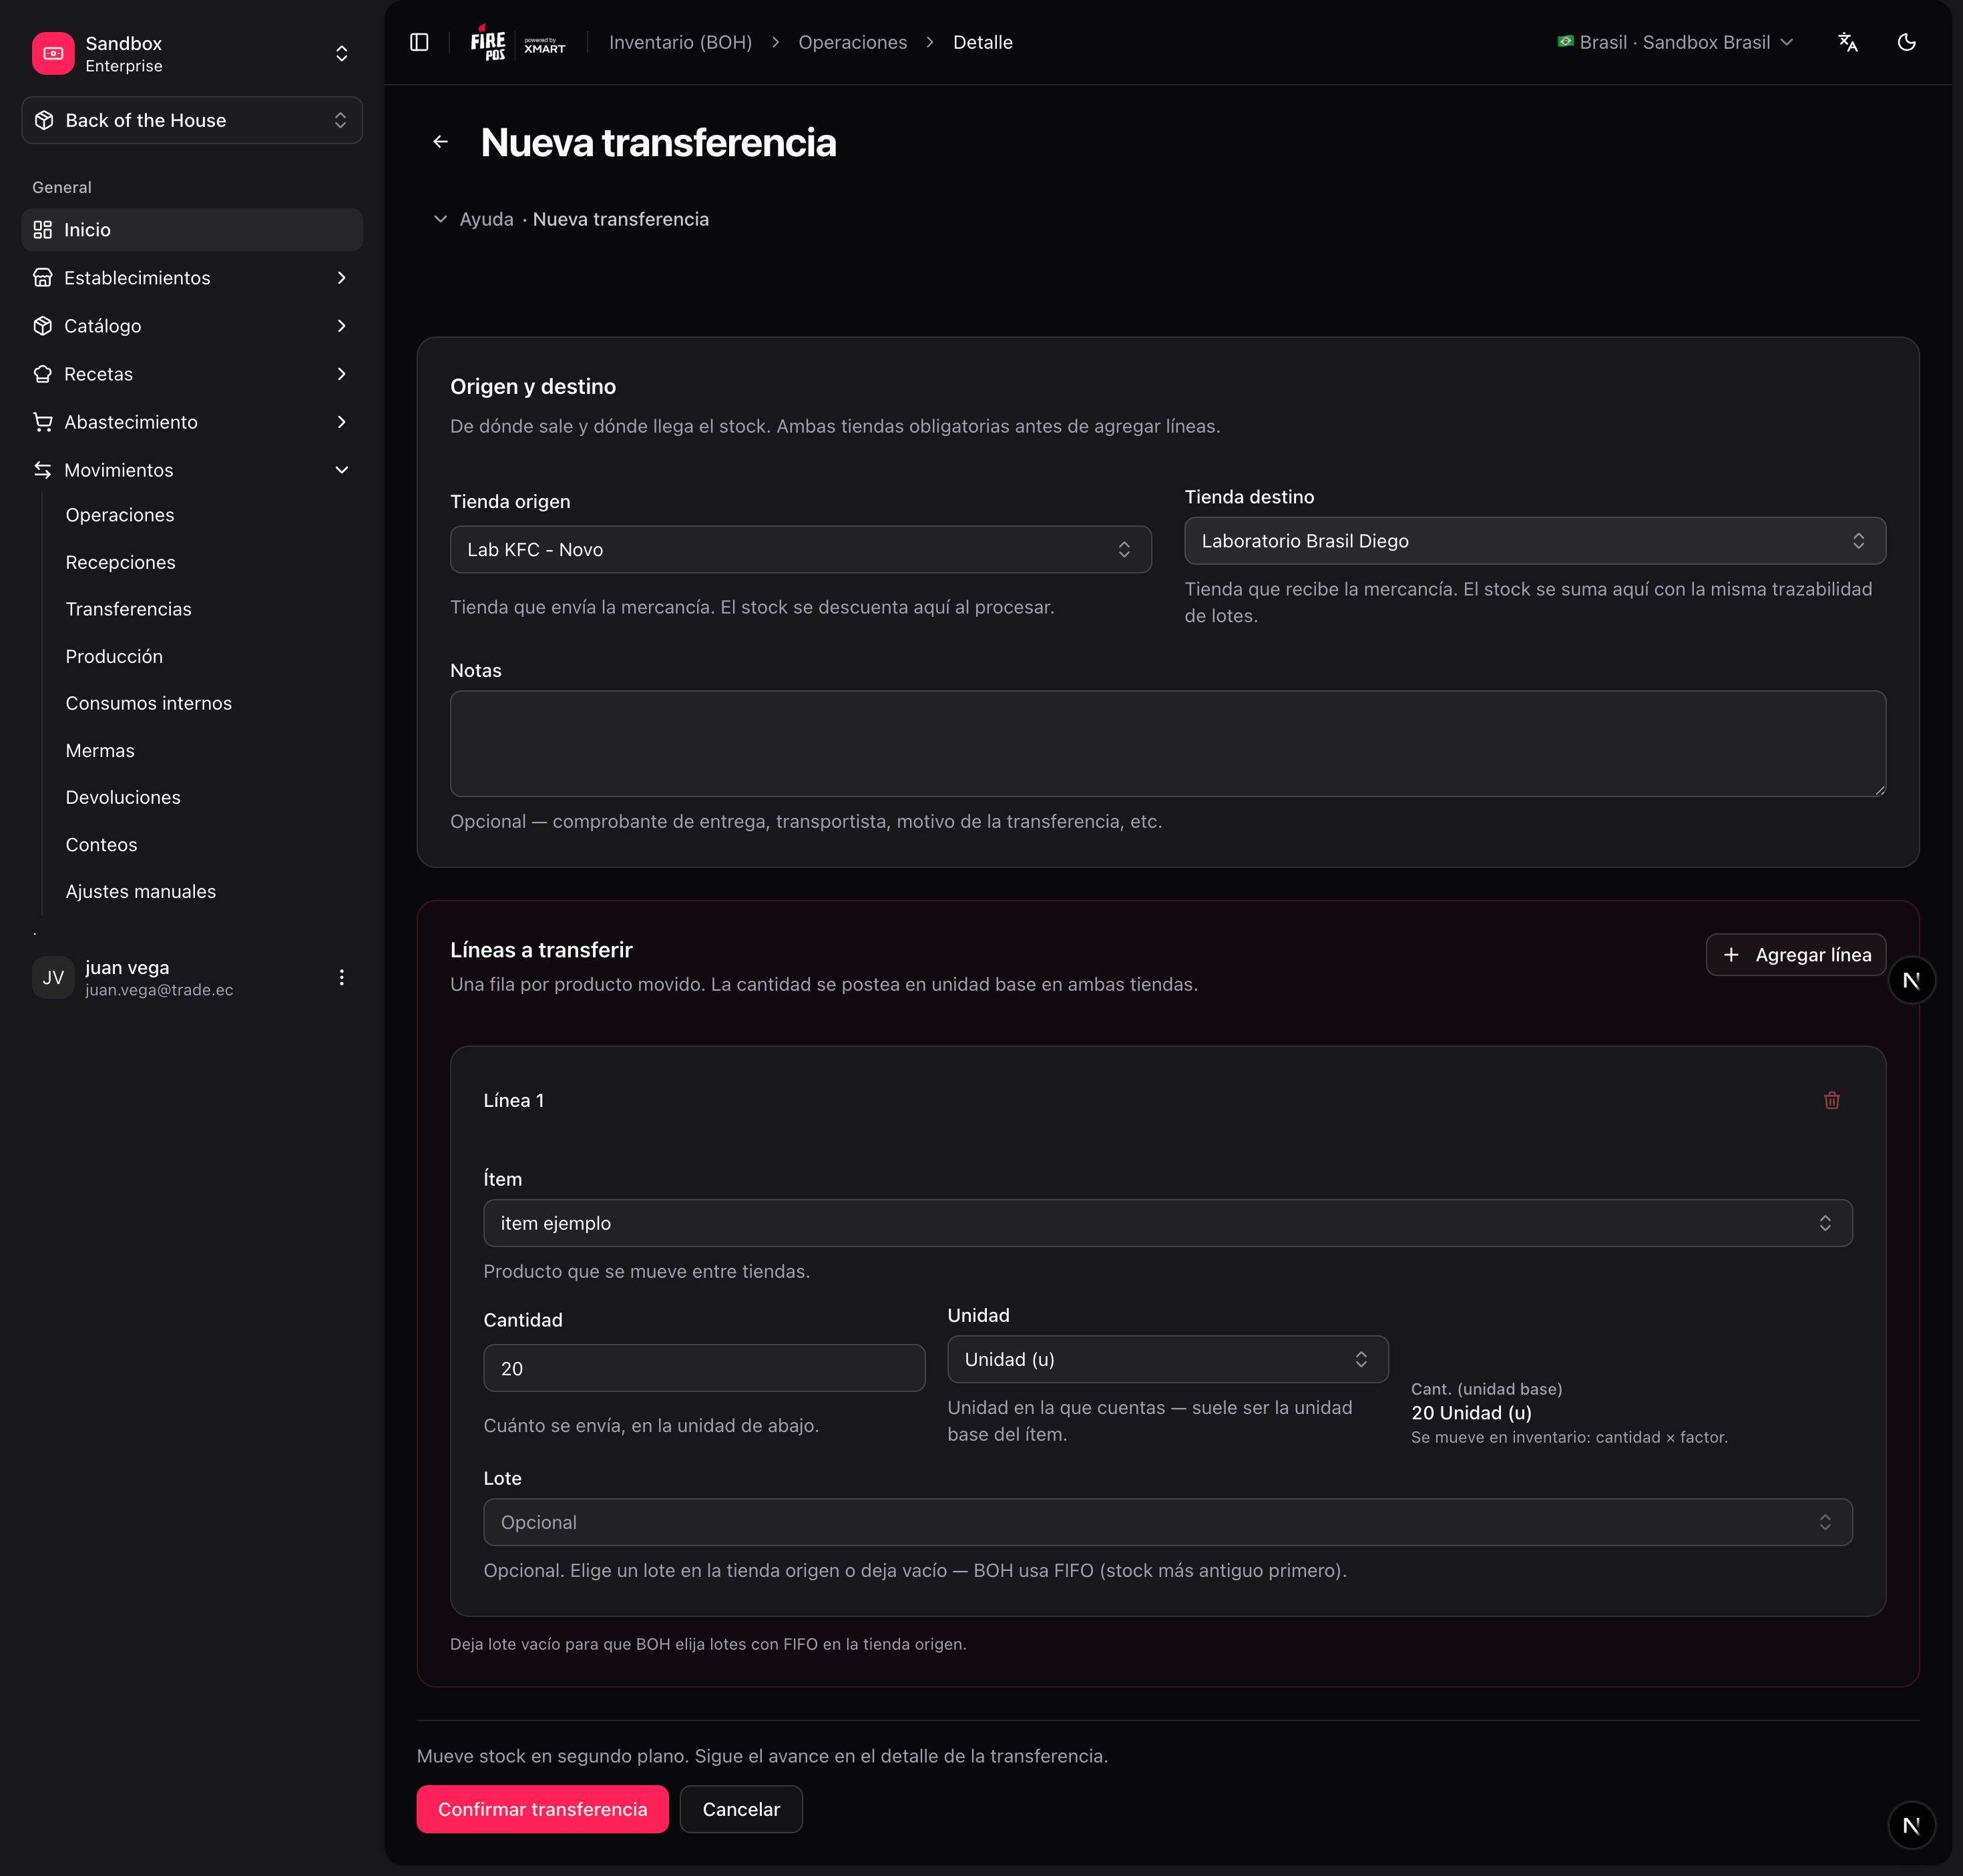1963x1876 pixels.
Task: Expand Recetas submenu chevron
Action: pyautogui.click(x=341, y=374)
